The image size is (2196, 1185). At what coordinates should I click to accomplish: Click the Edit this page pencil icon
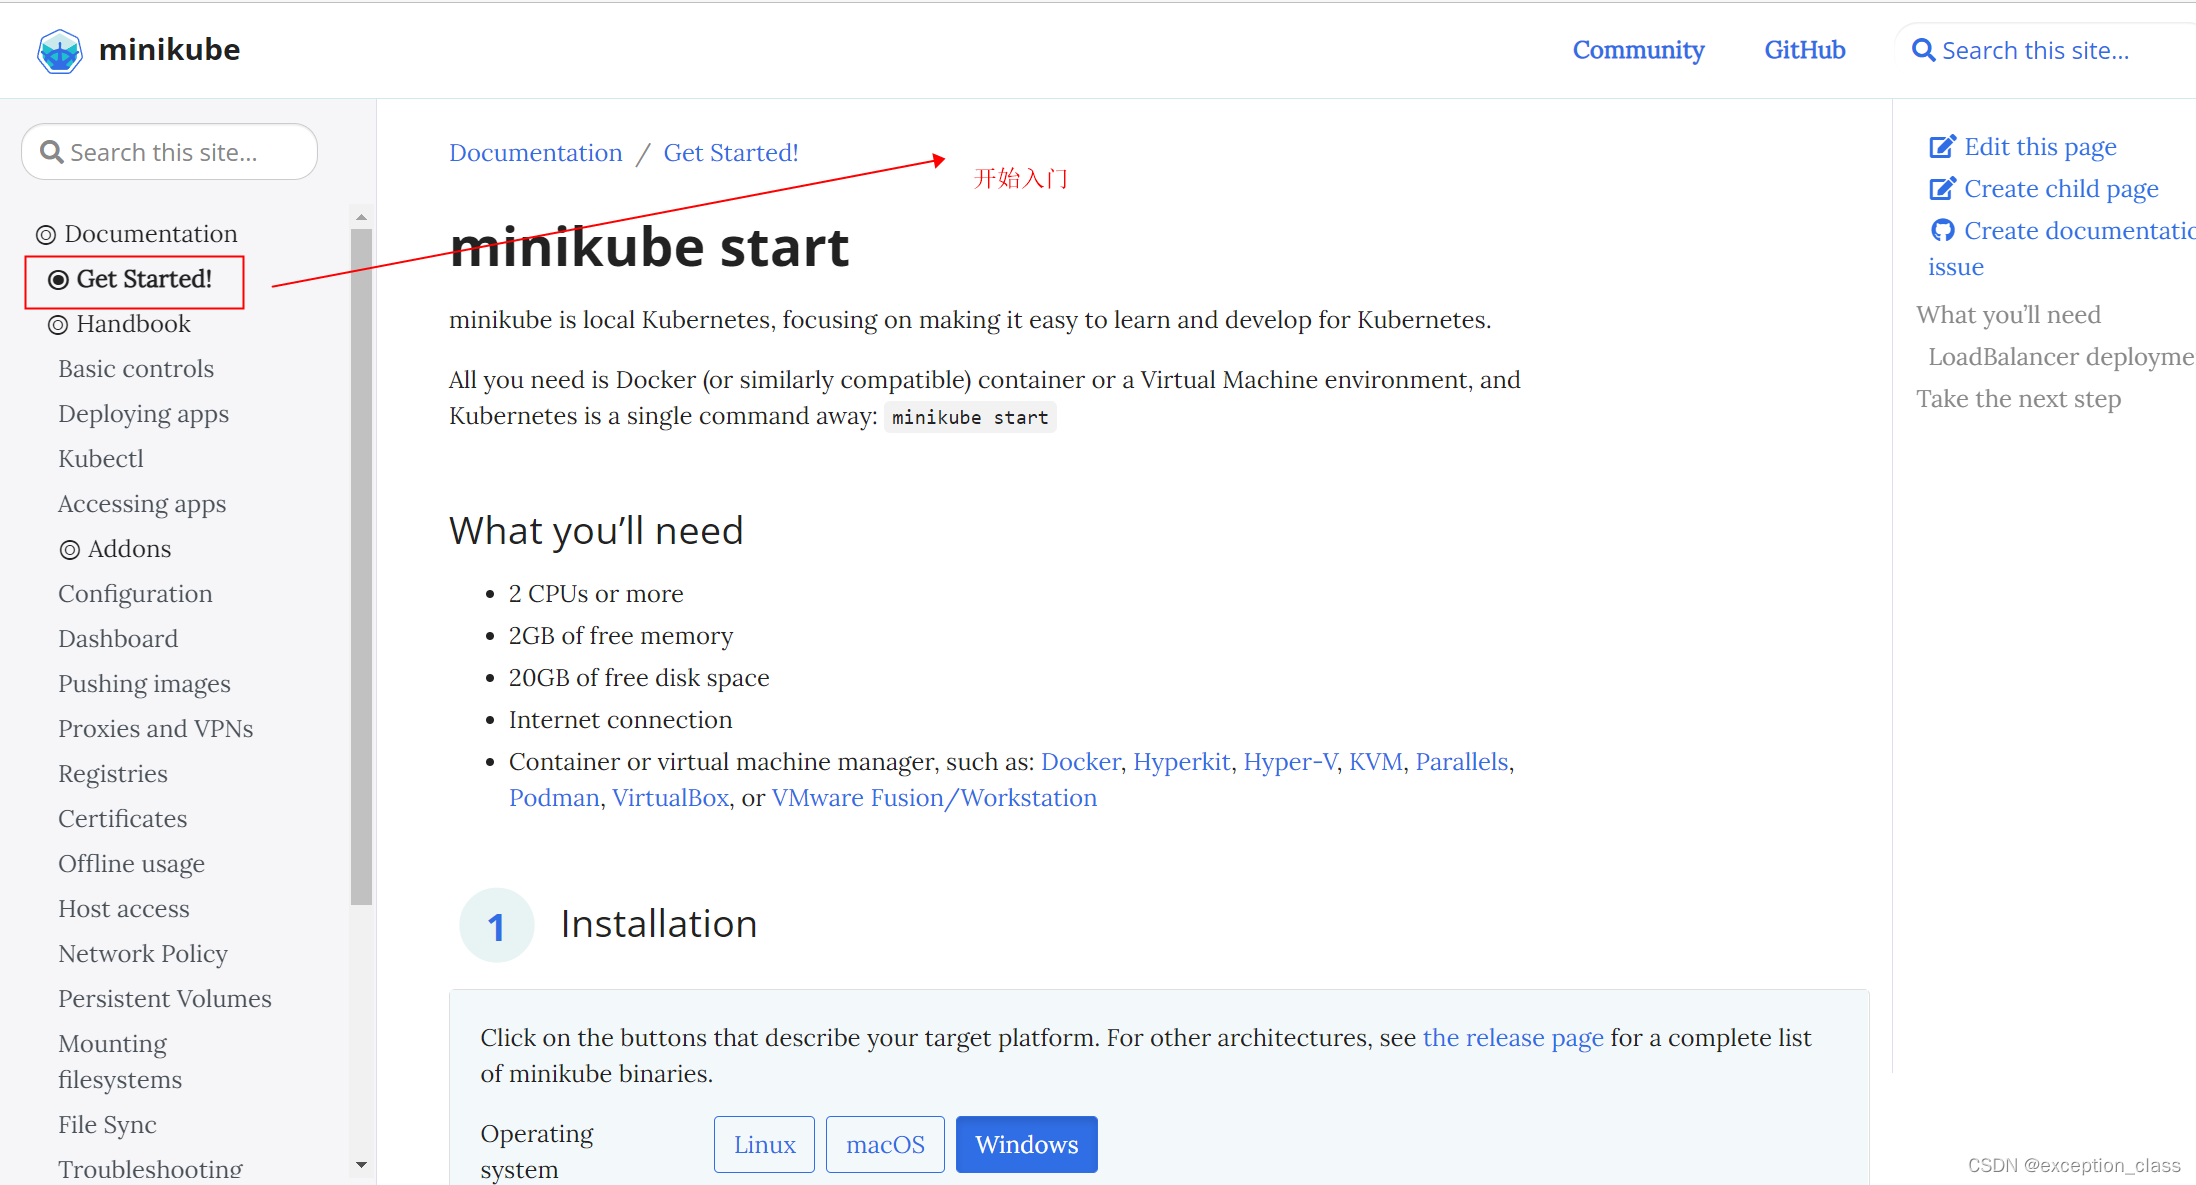(x=1942, y=147)
